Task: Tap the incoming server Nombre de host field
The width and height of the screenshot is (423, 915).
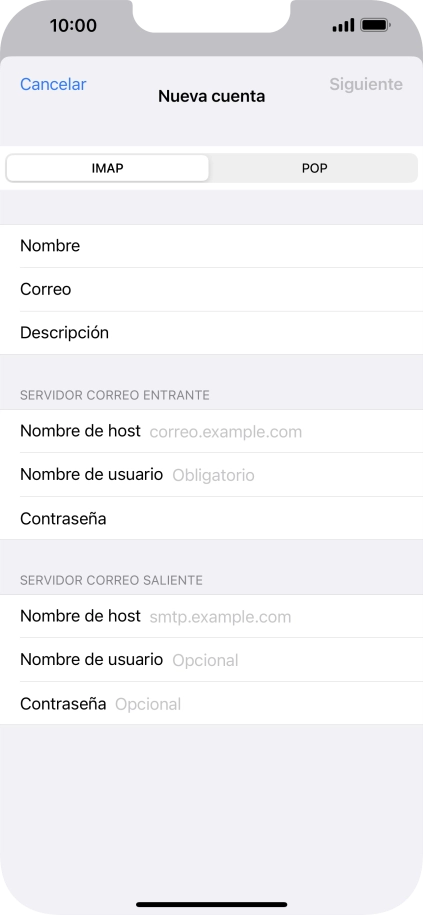Action: coord(211,431)
